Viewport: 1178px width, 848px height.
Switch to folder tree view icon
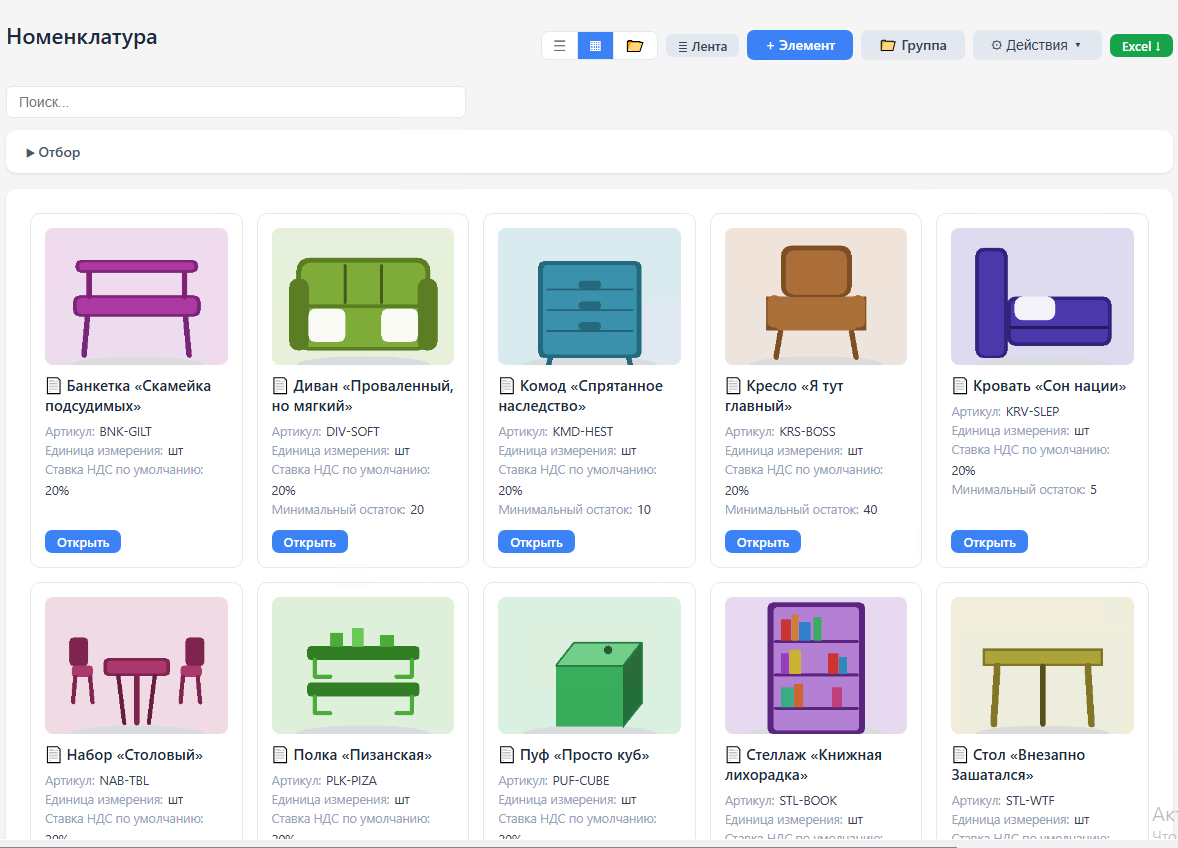point(635,46)
